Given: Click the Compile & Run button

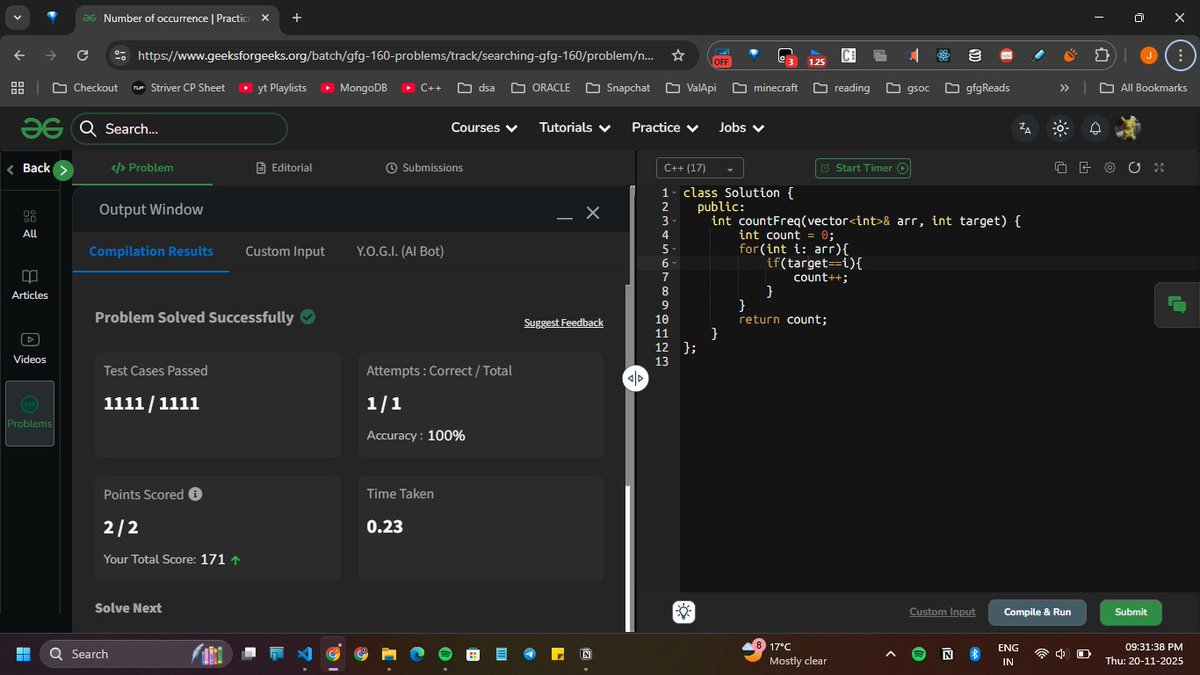Looking at the screenshot, I should point(1037,612).
